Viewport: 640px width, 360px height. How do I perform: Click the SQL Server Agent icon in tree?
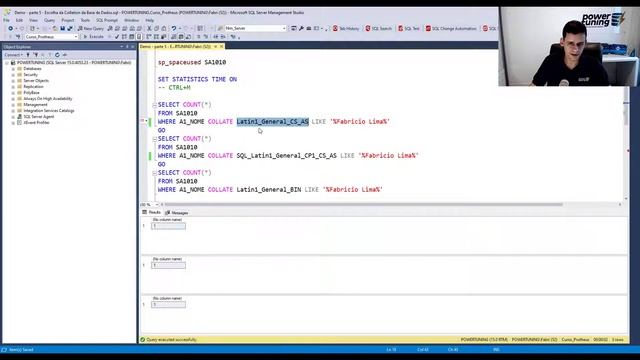coord(19,117)
